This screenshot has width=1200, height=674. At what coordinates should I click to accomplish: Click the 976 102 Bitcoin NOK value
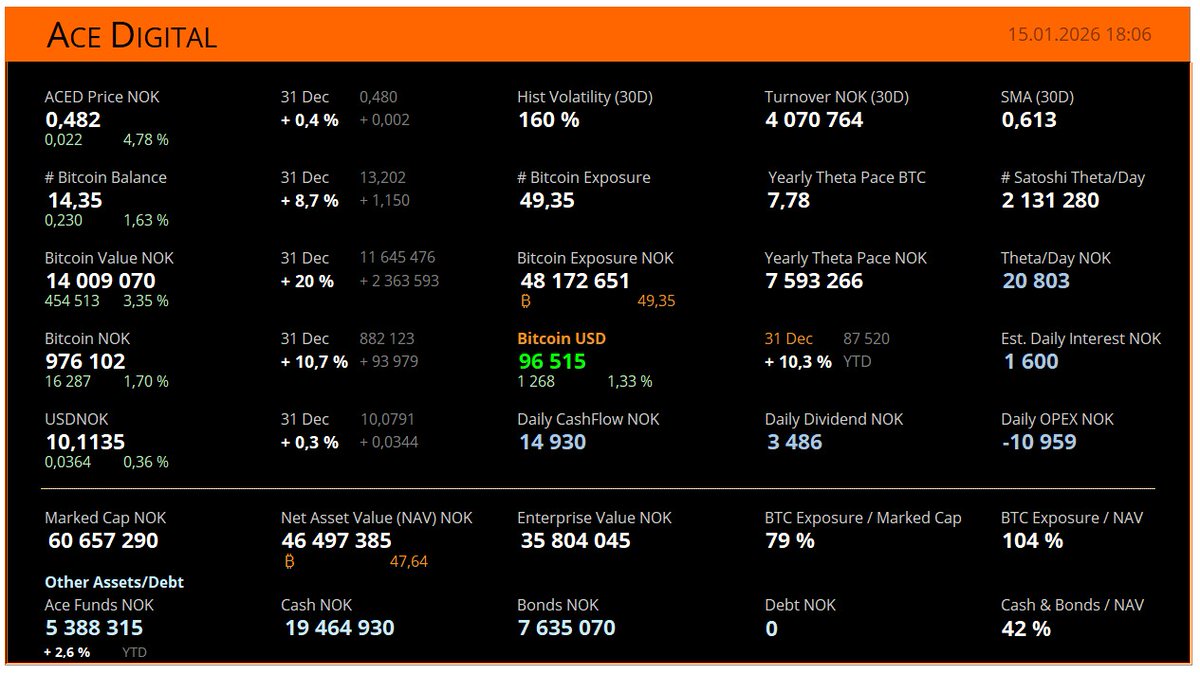point(85,361)
